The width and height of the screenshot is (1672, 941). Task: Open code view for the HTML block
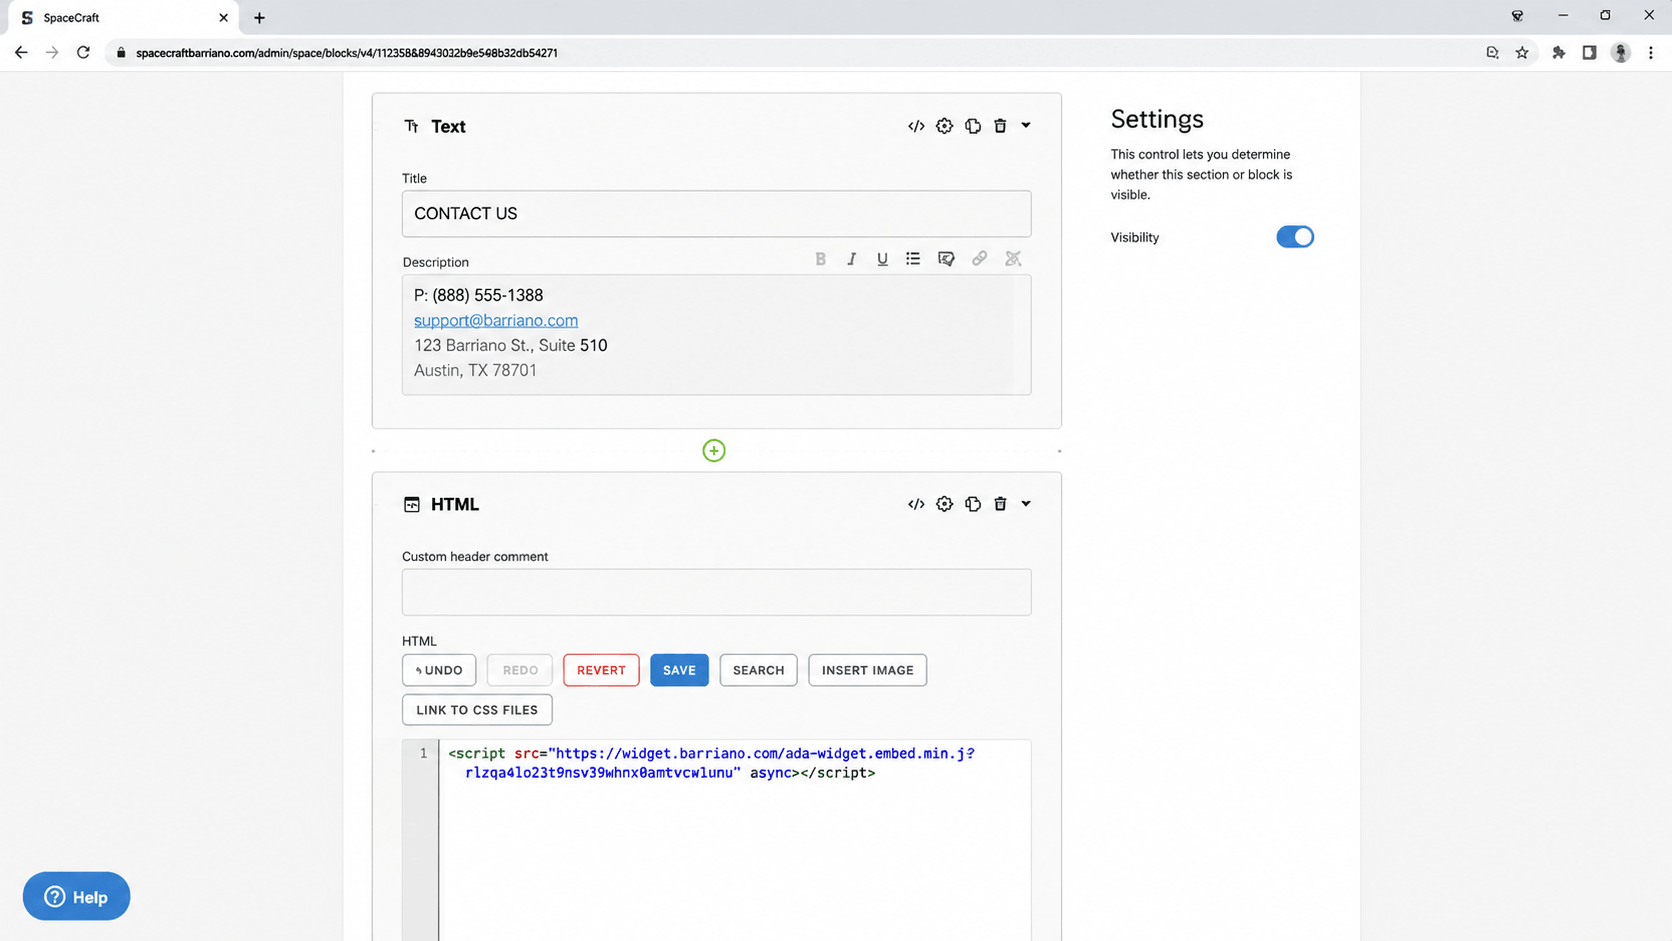coord(916,504)
